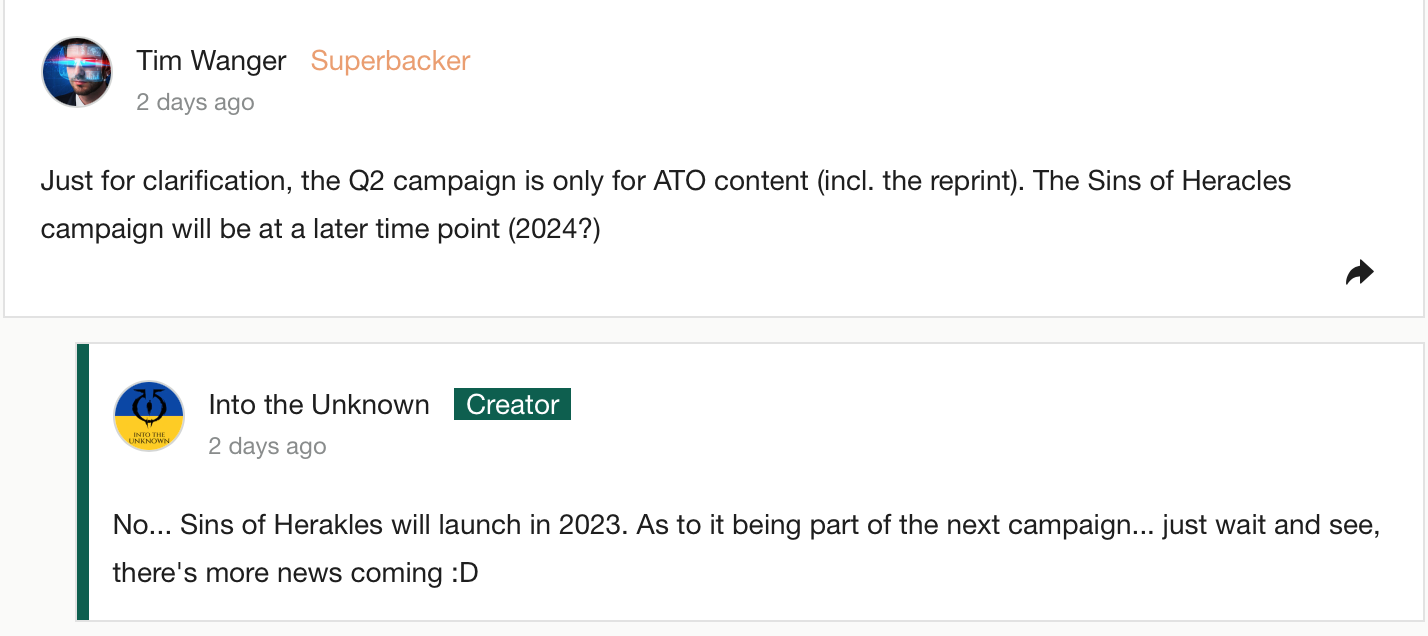1428x636 pixels.
Task: Click the reply arrow on Tim Wanger's comment
Action: click(1360, 272)
